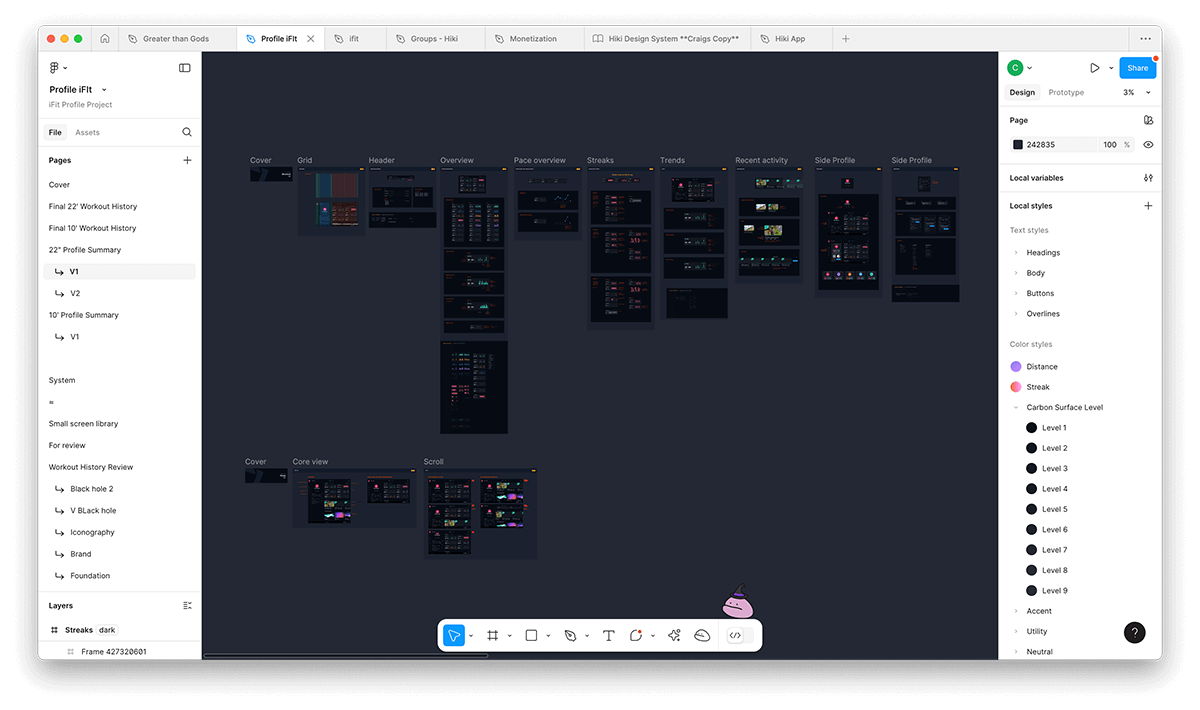Open the Hiki Design System tab
This screenshot has height=710, width=1200.
coord(666,39)
